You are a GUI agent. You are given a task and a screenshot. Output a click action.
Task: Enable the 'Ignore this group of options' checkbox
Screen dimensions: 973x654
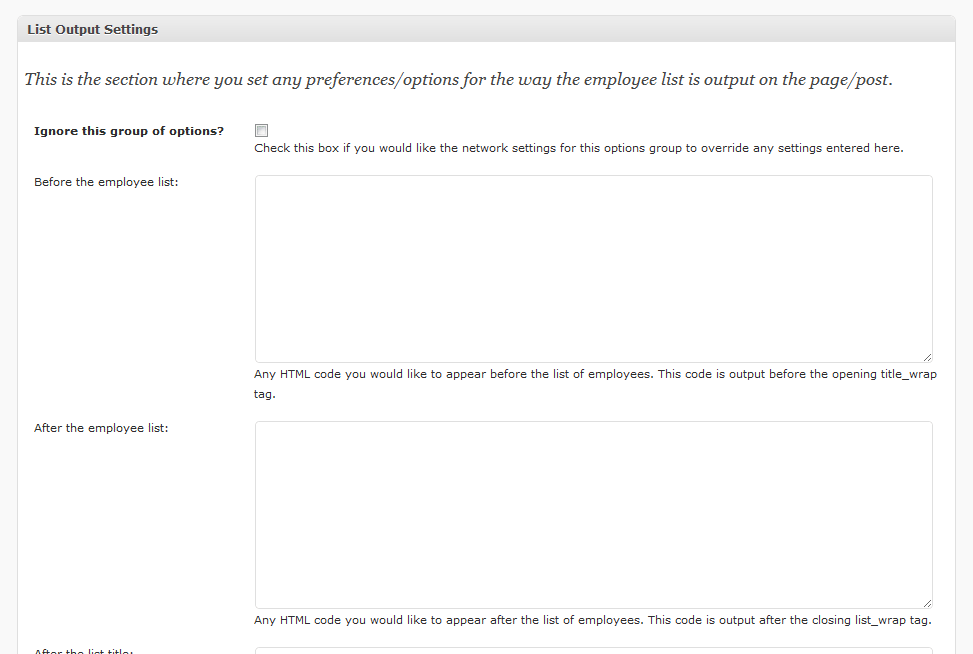point(262,130)
